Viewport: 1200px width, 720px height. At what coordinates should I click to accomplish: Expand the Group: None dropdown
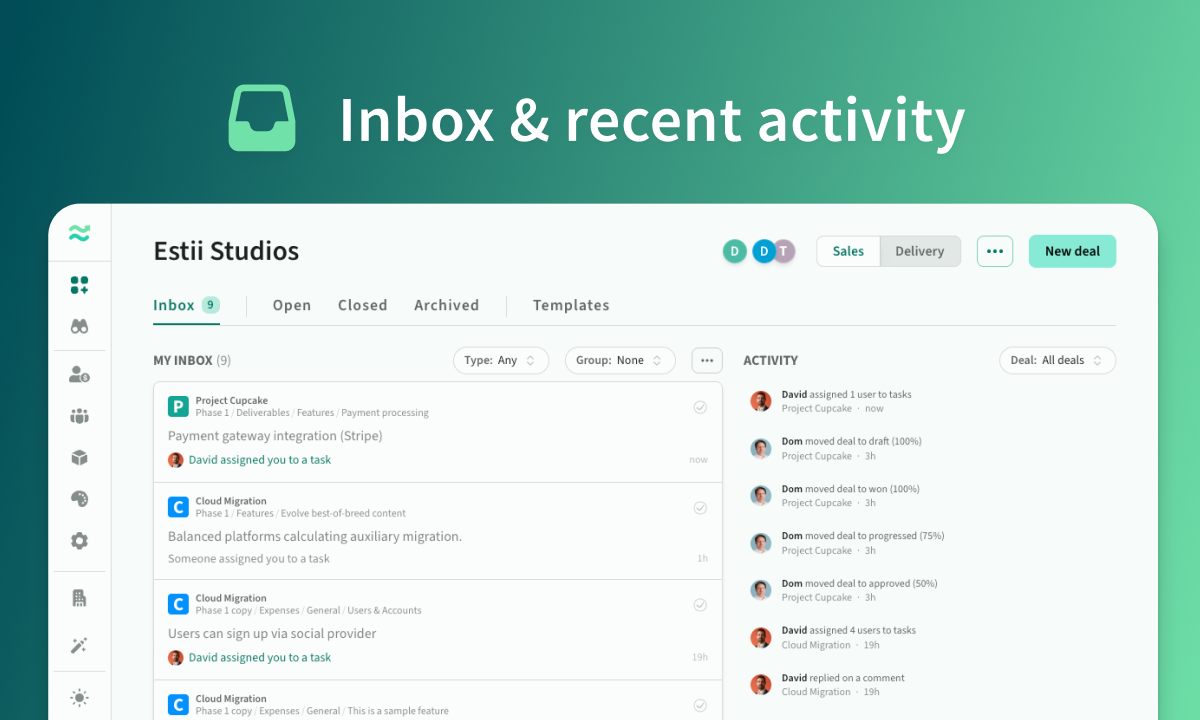(619, 360)
